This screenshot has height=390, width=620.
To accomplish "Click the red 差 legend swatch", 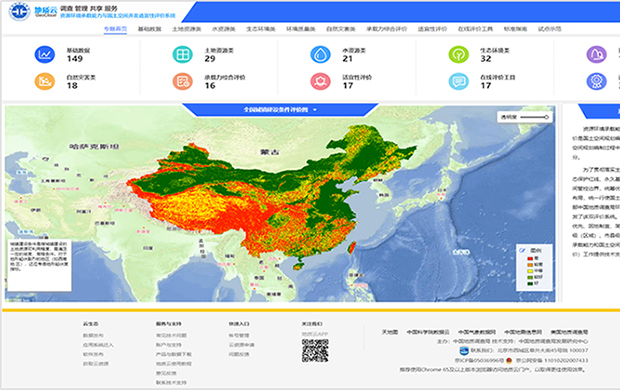I will click(x=530, y=258).
